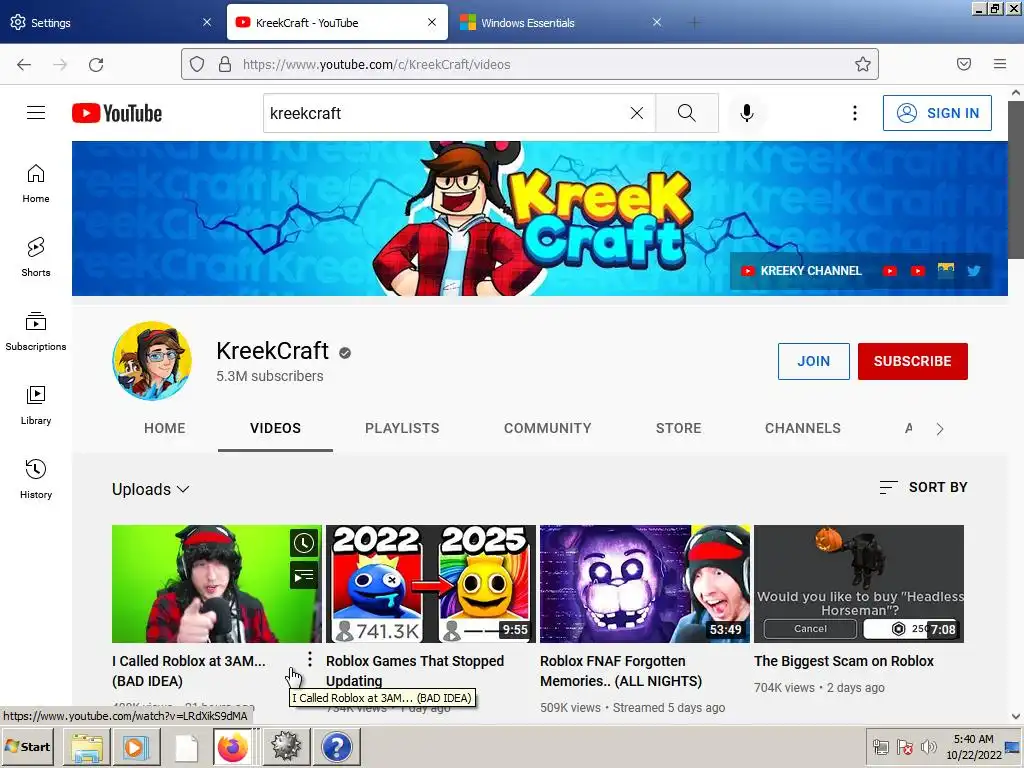1024x768 pixels.
Task: Open Subscriptions in the left sidebar
Action: 36,332
